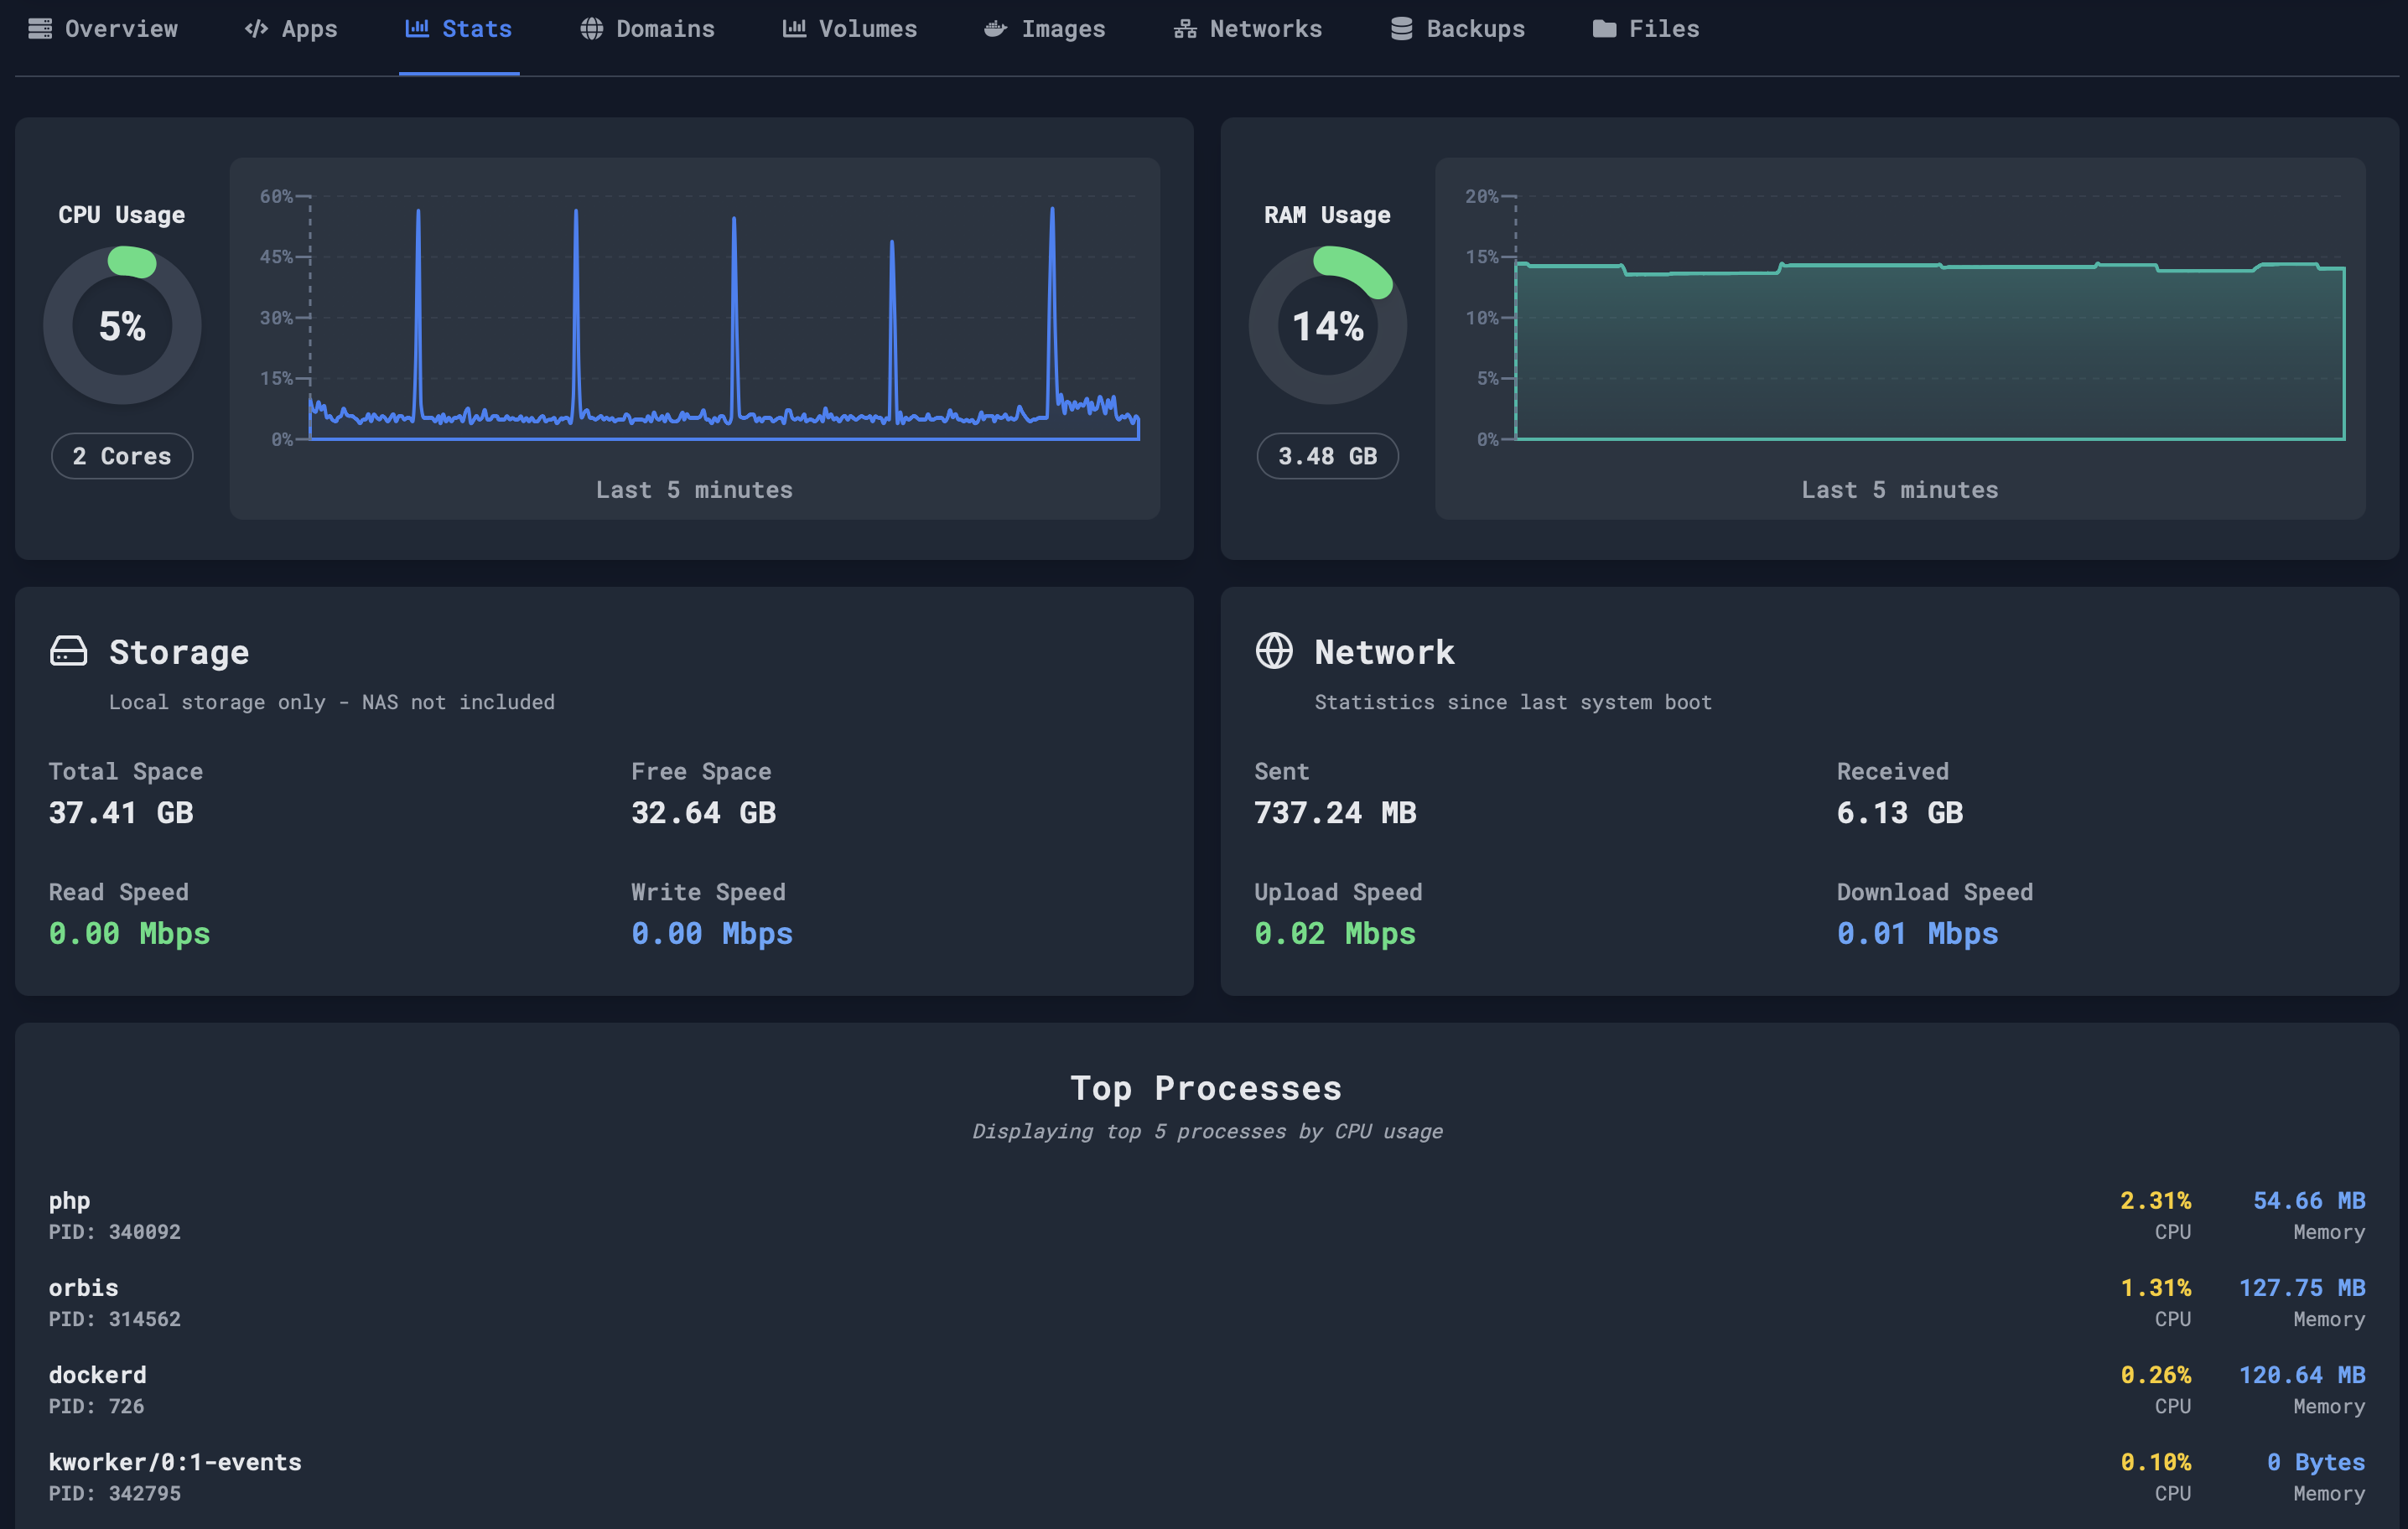Click the CPU Usage label
Viewport: 2408px width, 1529px height.
tap(122, 215)
